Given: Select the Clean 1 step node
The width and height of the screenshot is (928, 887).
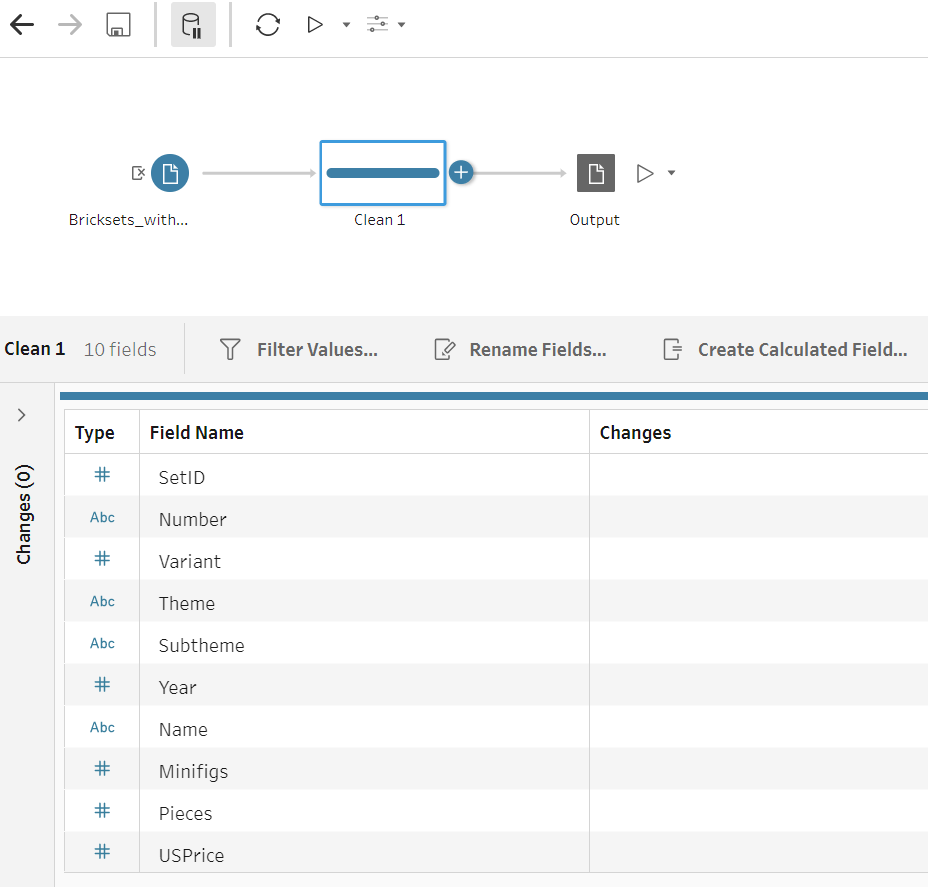Looking at the screenshot, I should (382, 173).
